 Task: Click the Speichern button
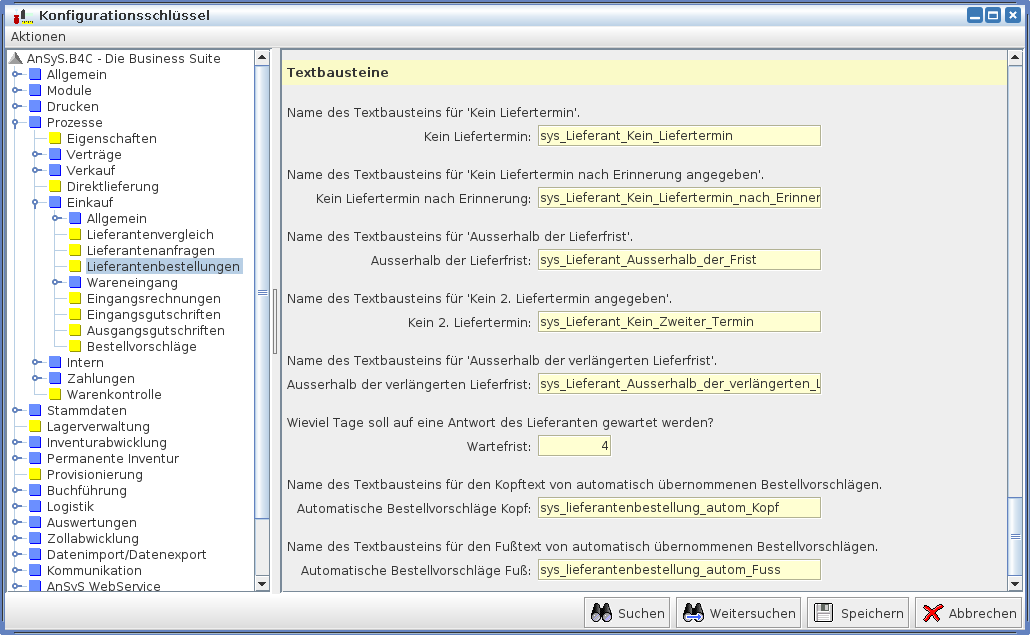point(858,614)
